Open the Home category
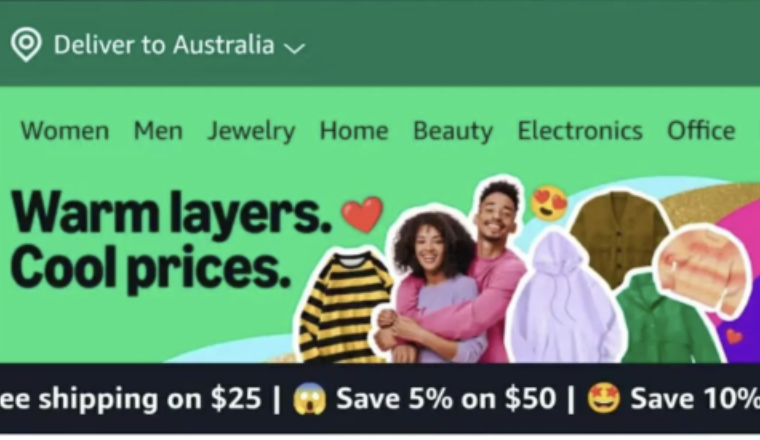Screen dimensions: 760x440 click(x=354, y=131)
